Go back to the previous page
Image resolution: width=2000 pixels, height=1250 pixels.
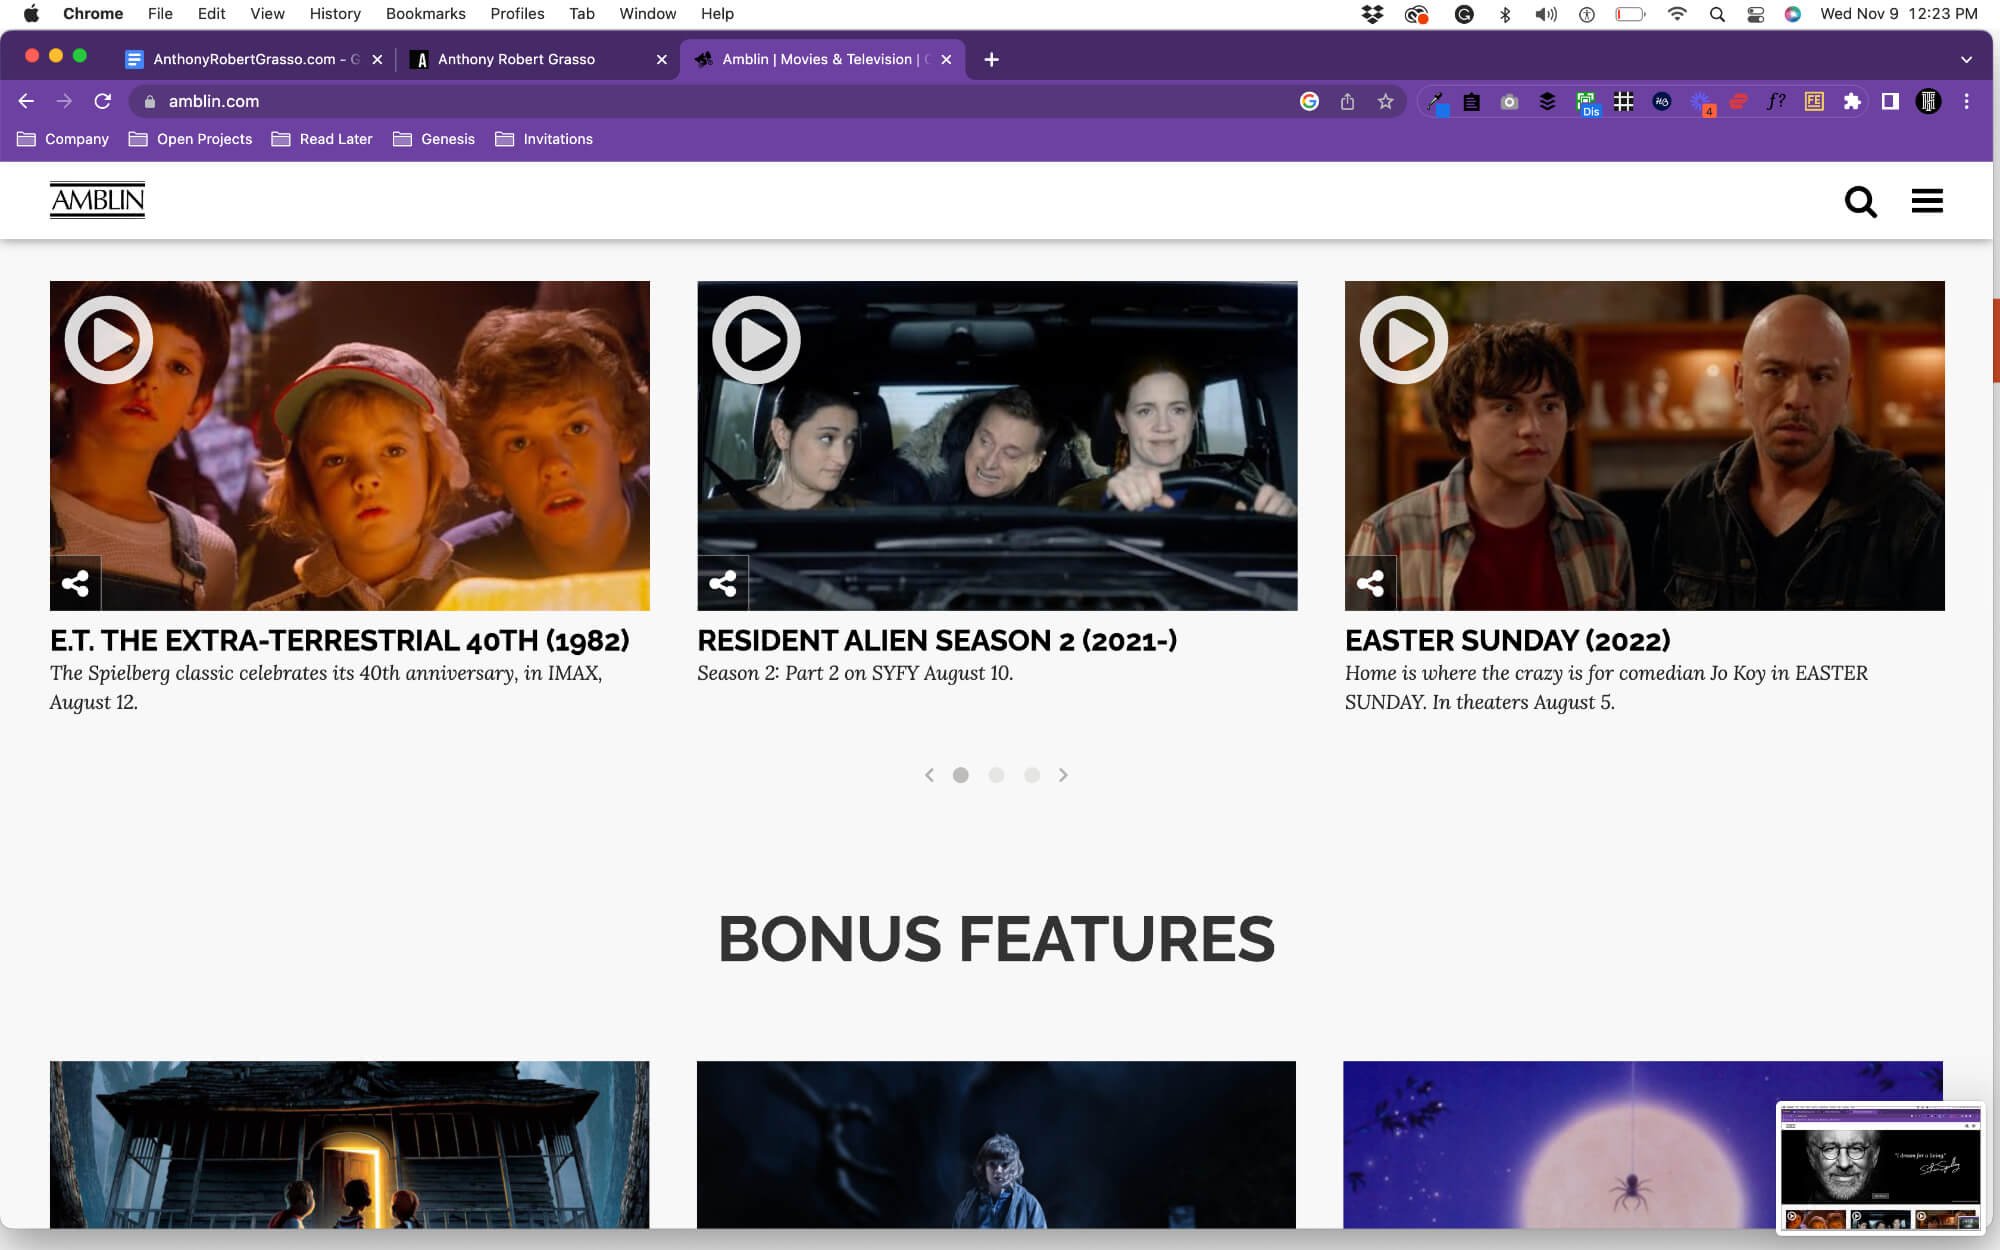(x=26, y=101)
